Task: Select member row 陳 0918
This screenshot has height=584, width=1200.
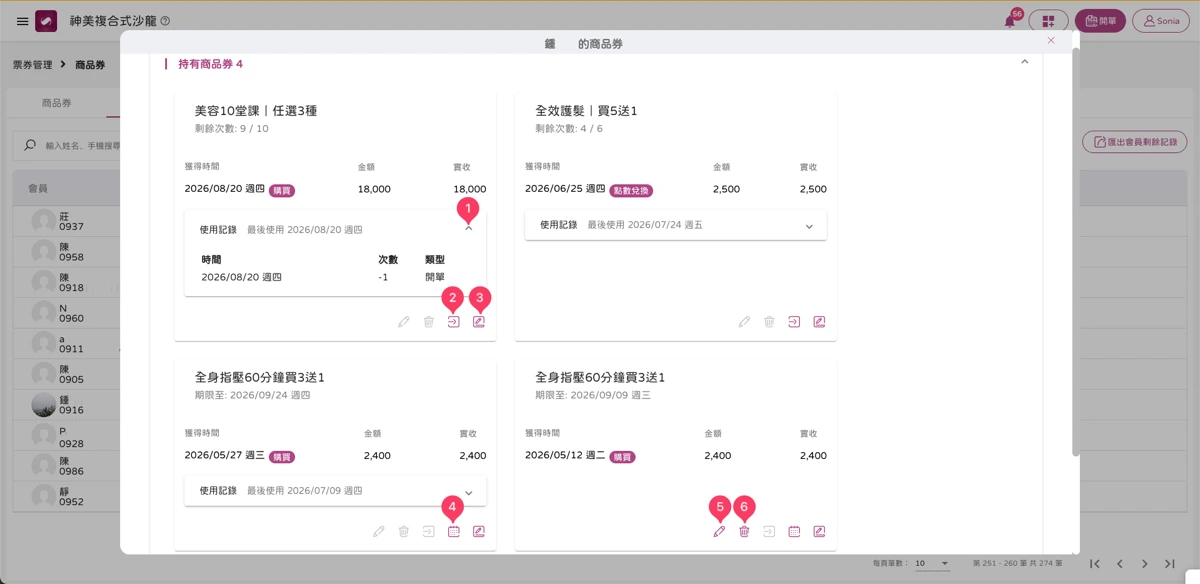Action: [x=66, y=282]
